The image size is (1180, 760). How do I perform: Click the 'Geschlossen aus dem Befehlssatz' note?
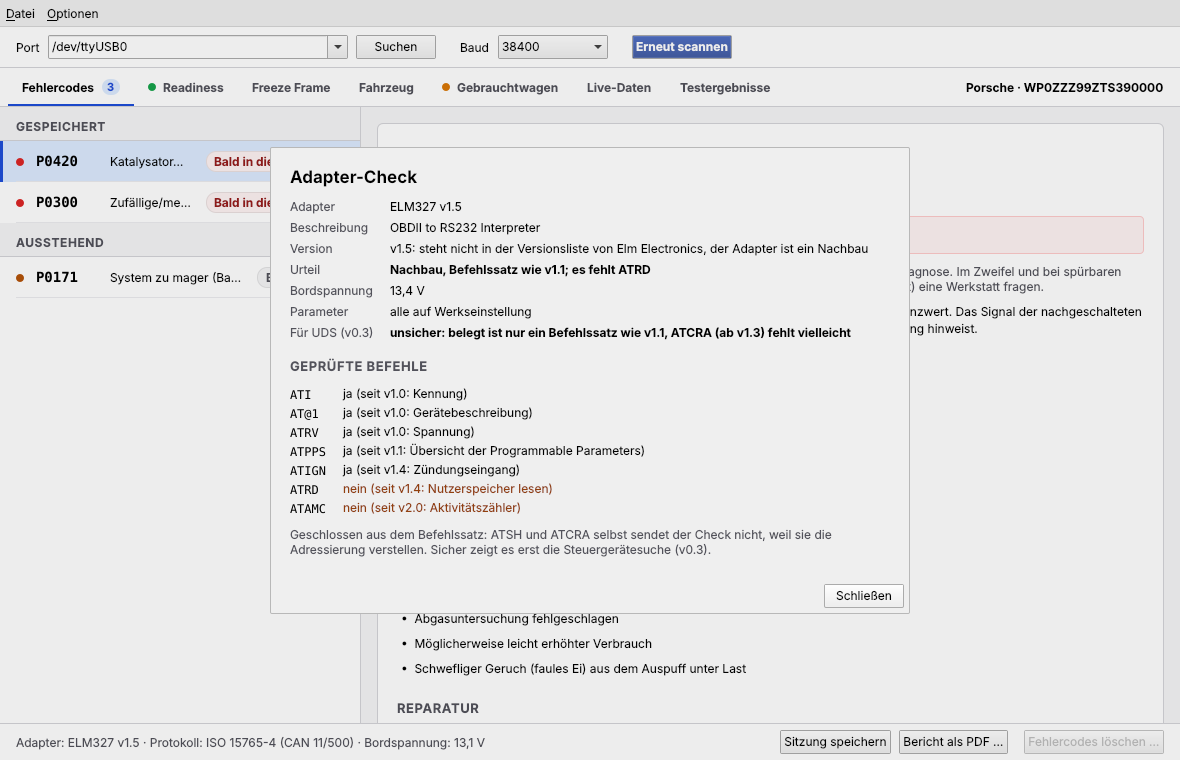[x=561, y=542]
